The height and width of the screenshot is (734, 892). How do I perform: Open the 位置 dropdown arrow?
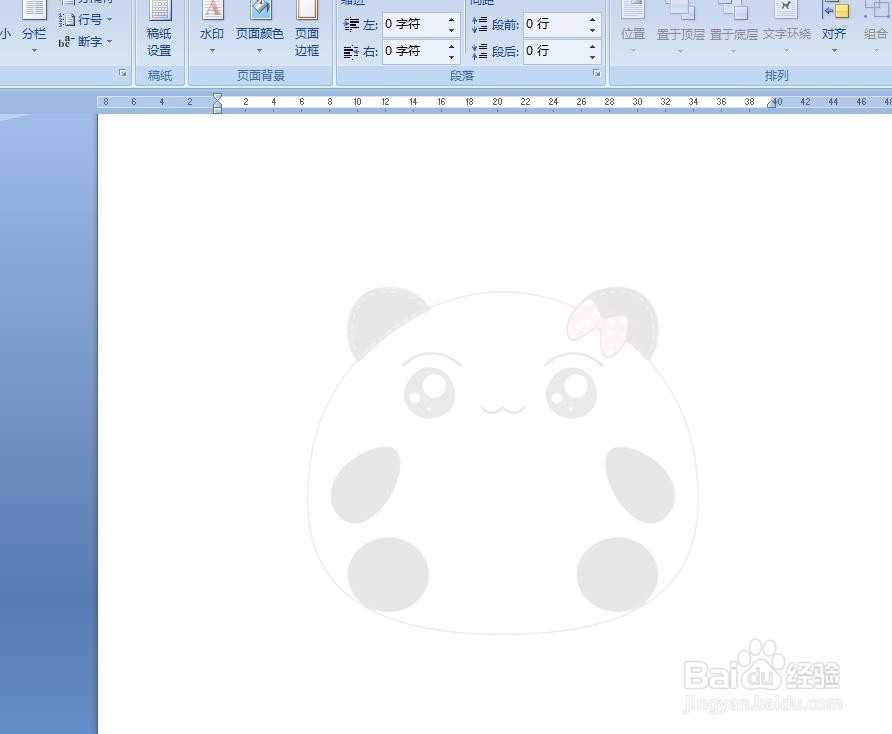click(x=633, y=51)
